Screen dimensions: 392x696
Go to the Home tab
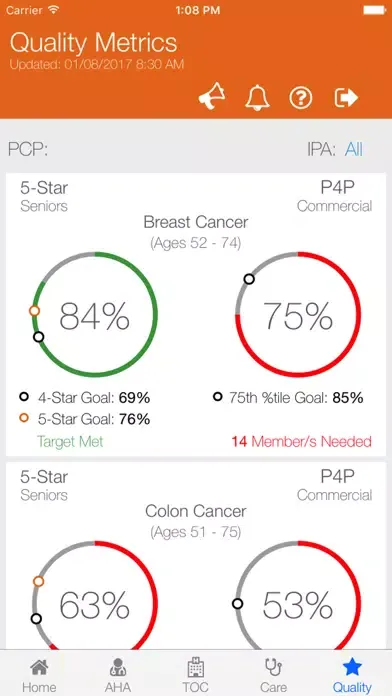39,675
